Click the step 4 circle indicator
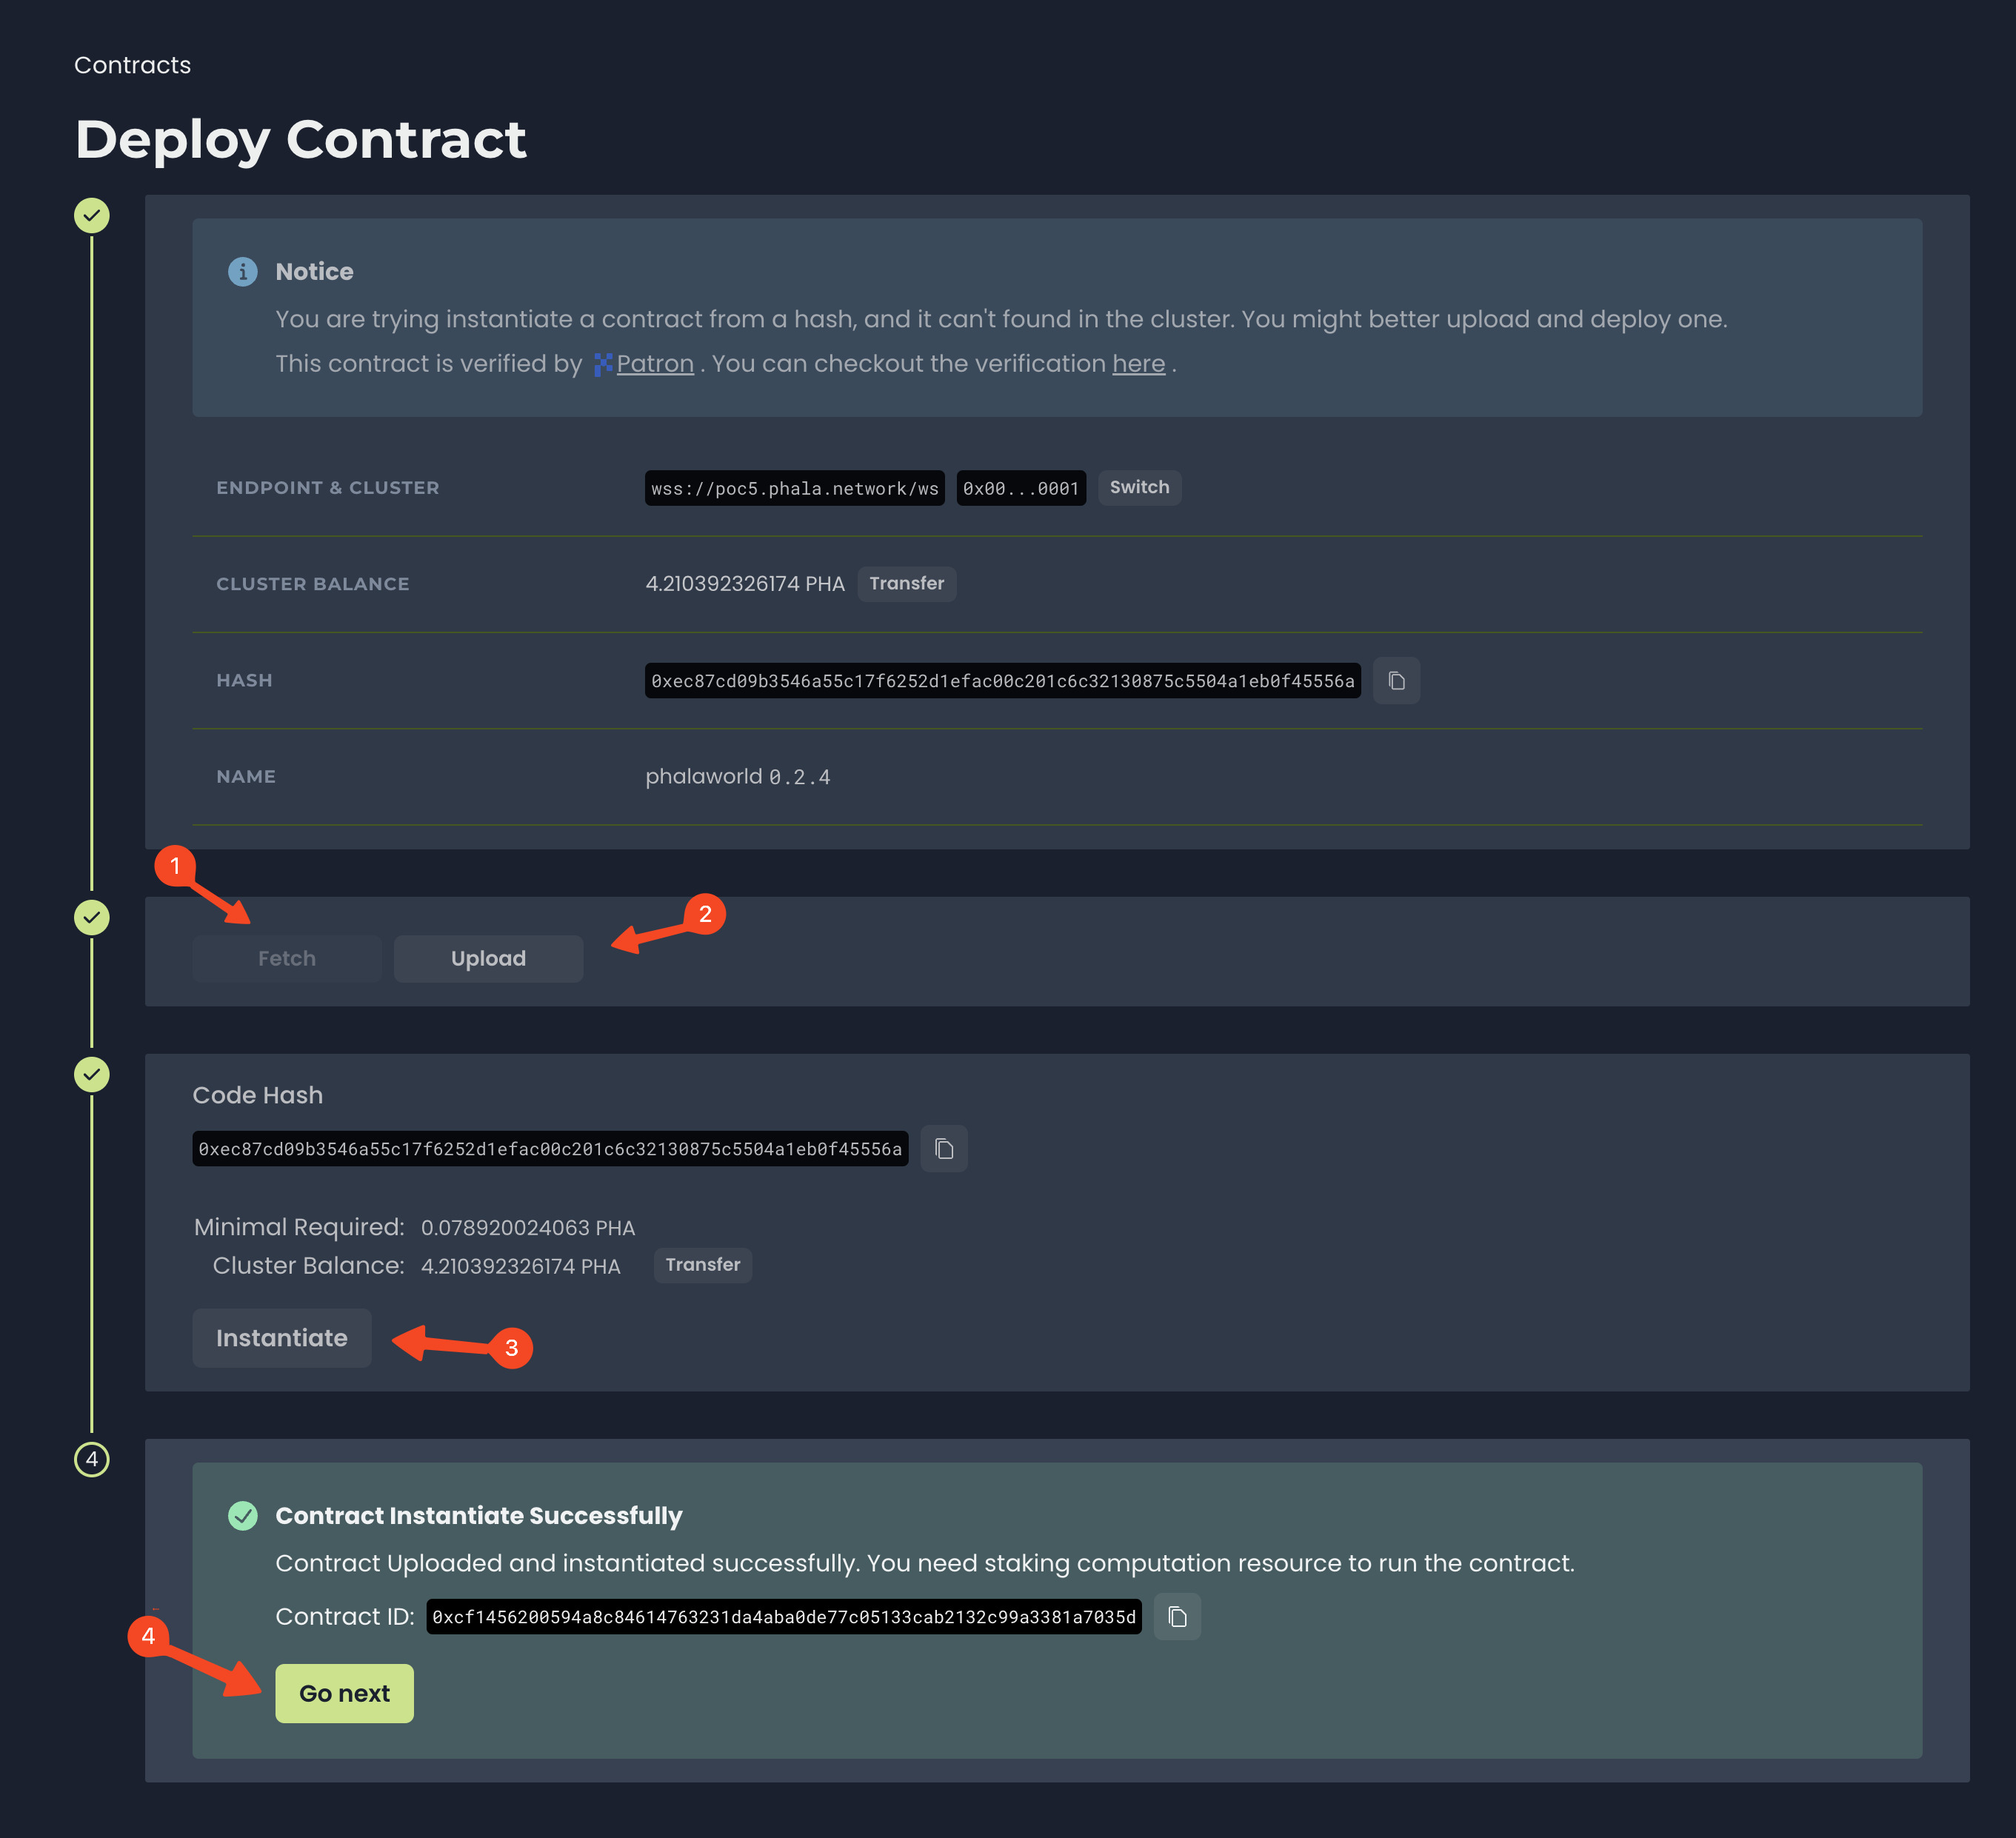The width and height of the screenshot is (2016, 1838). [92, 1459]
